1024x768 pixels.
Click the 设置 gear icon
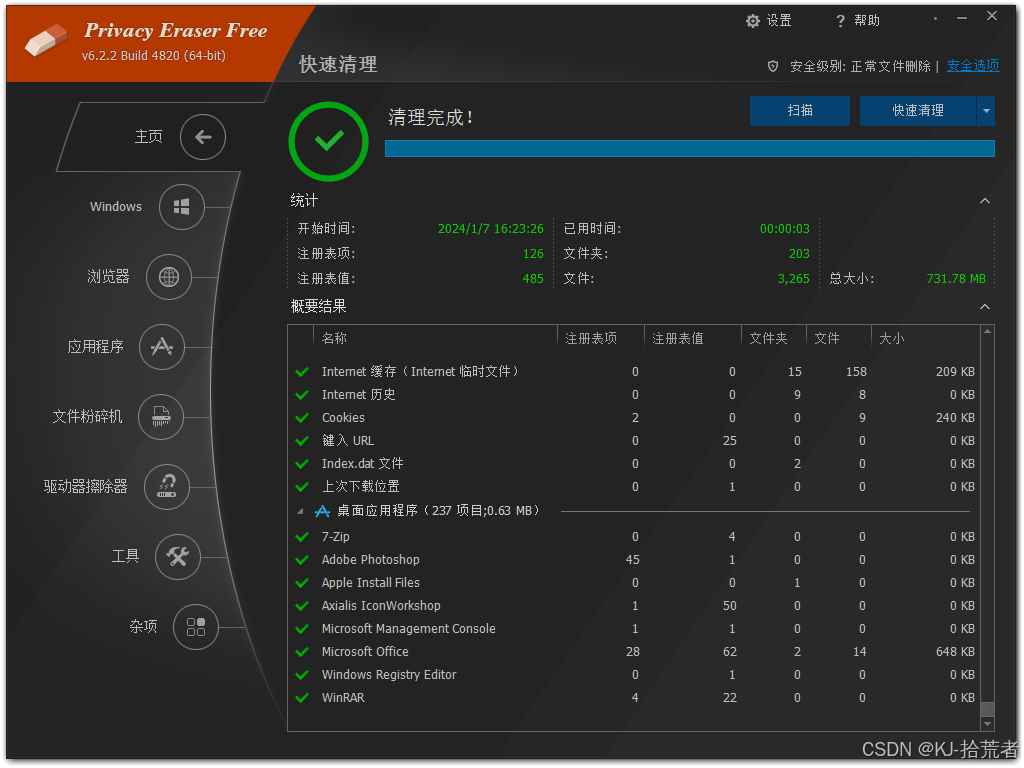[753, 21]
